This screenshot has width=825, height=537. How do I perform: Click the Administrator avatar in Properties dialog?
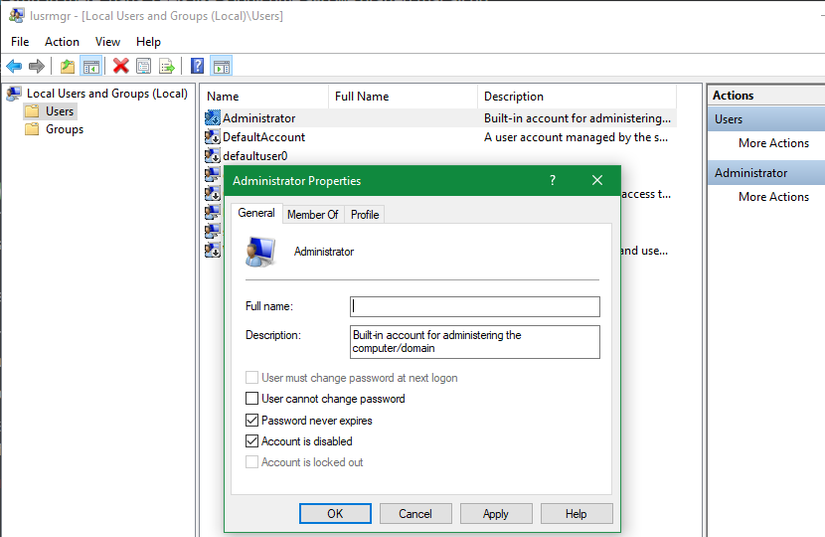coord(260,251)
